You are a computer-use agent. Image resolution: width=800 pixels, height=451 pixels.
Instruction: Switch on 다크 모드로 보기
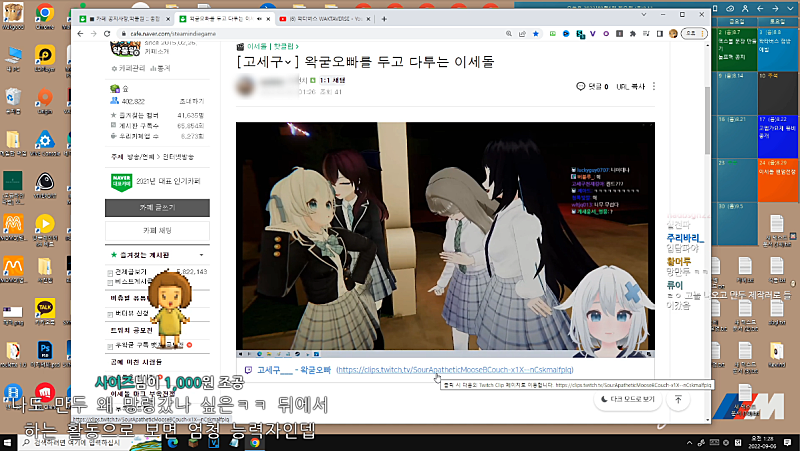click(628, 399)
